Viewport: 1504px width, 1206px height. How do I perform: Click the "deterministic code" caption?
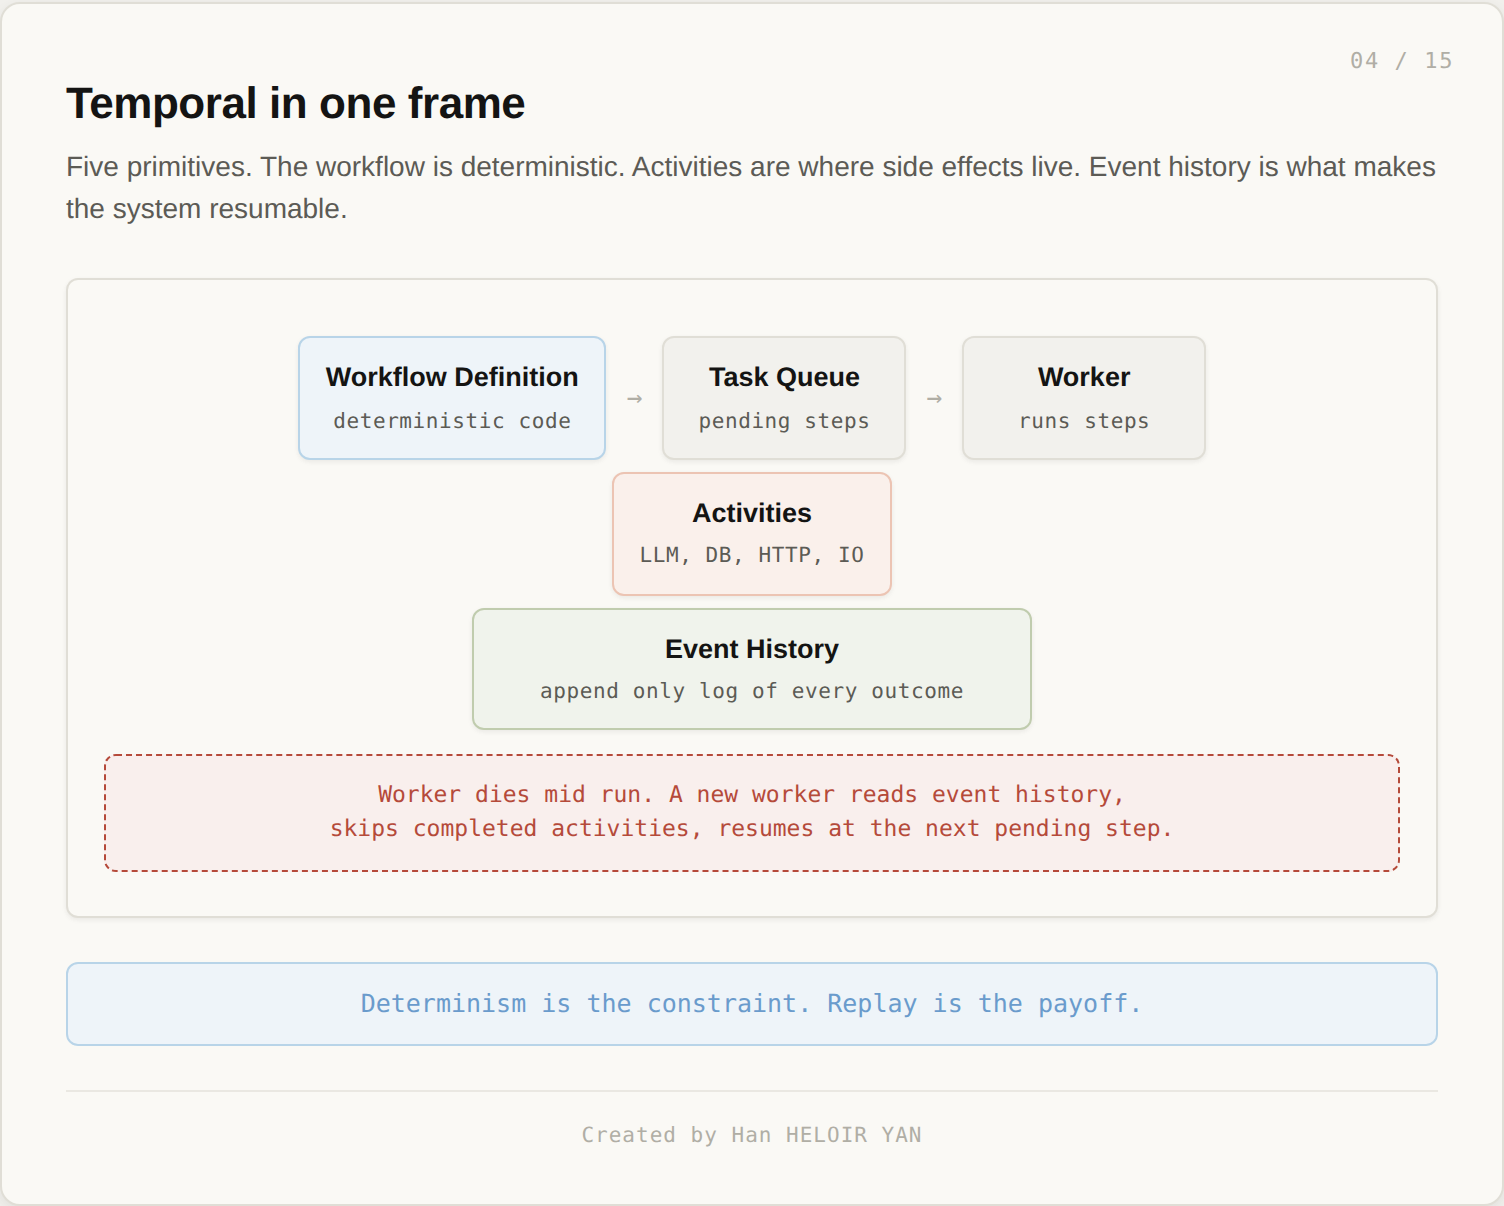[x=452, y=421]
